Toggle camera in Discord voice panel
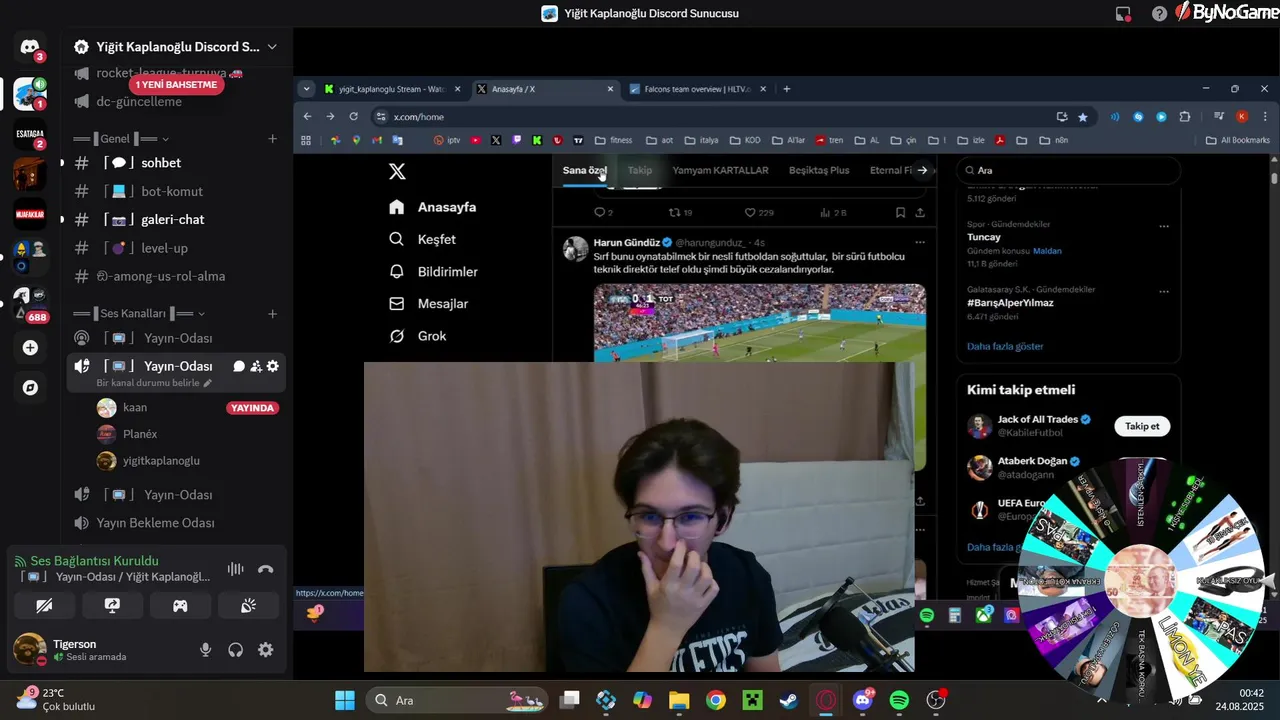 [x=44, y=605]
